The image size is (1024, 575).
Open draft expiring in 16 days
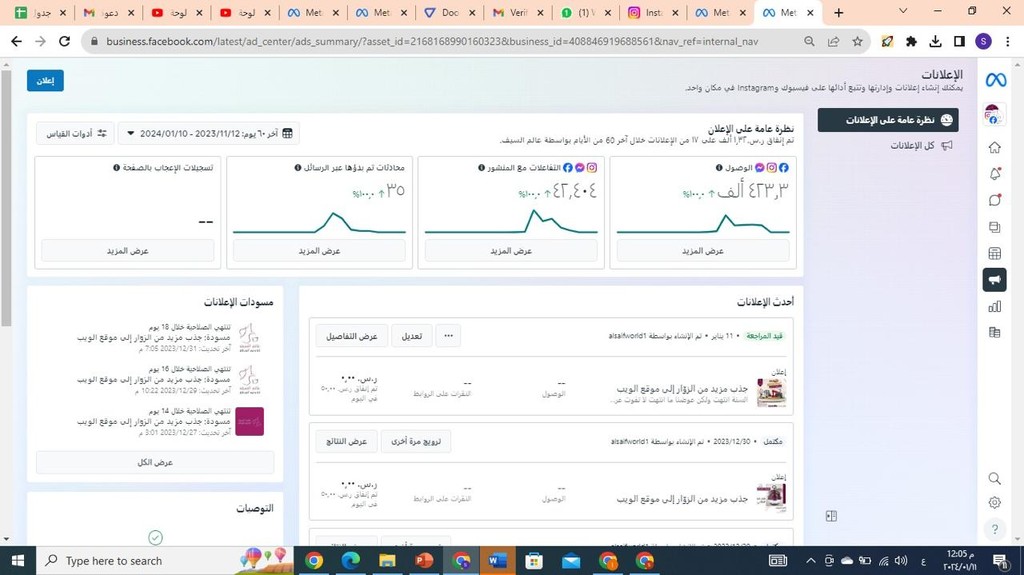155,380
